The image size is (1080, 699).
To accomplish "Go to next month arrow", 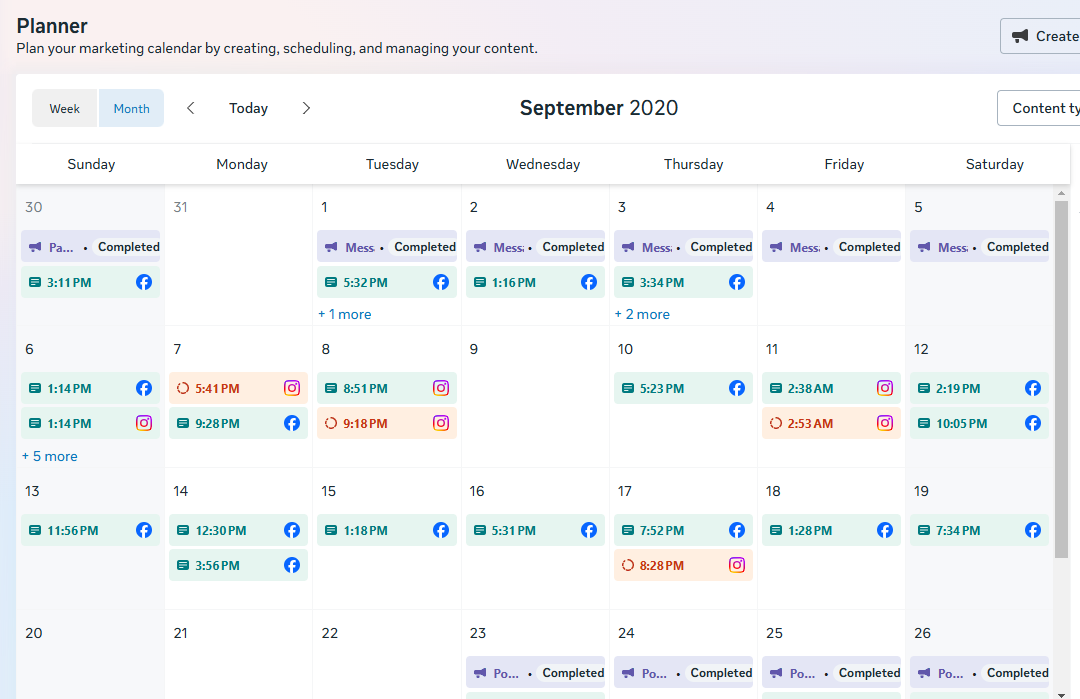I will (x=306, y=108).
